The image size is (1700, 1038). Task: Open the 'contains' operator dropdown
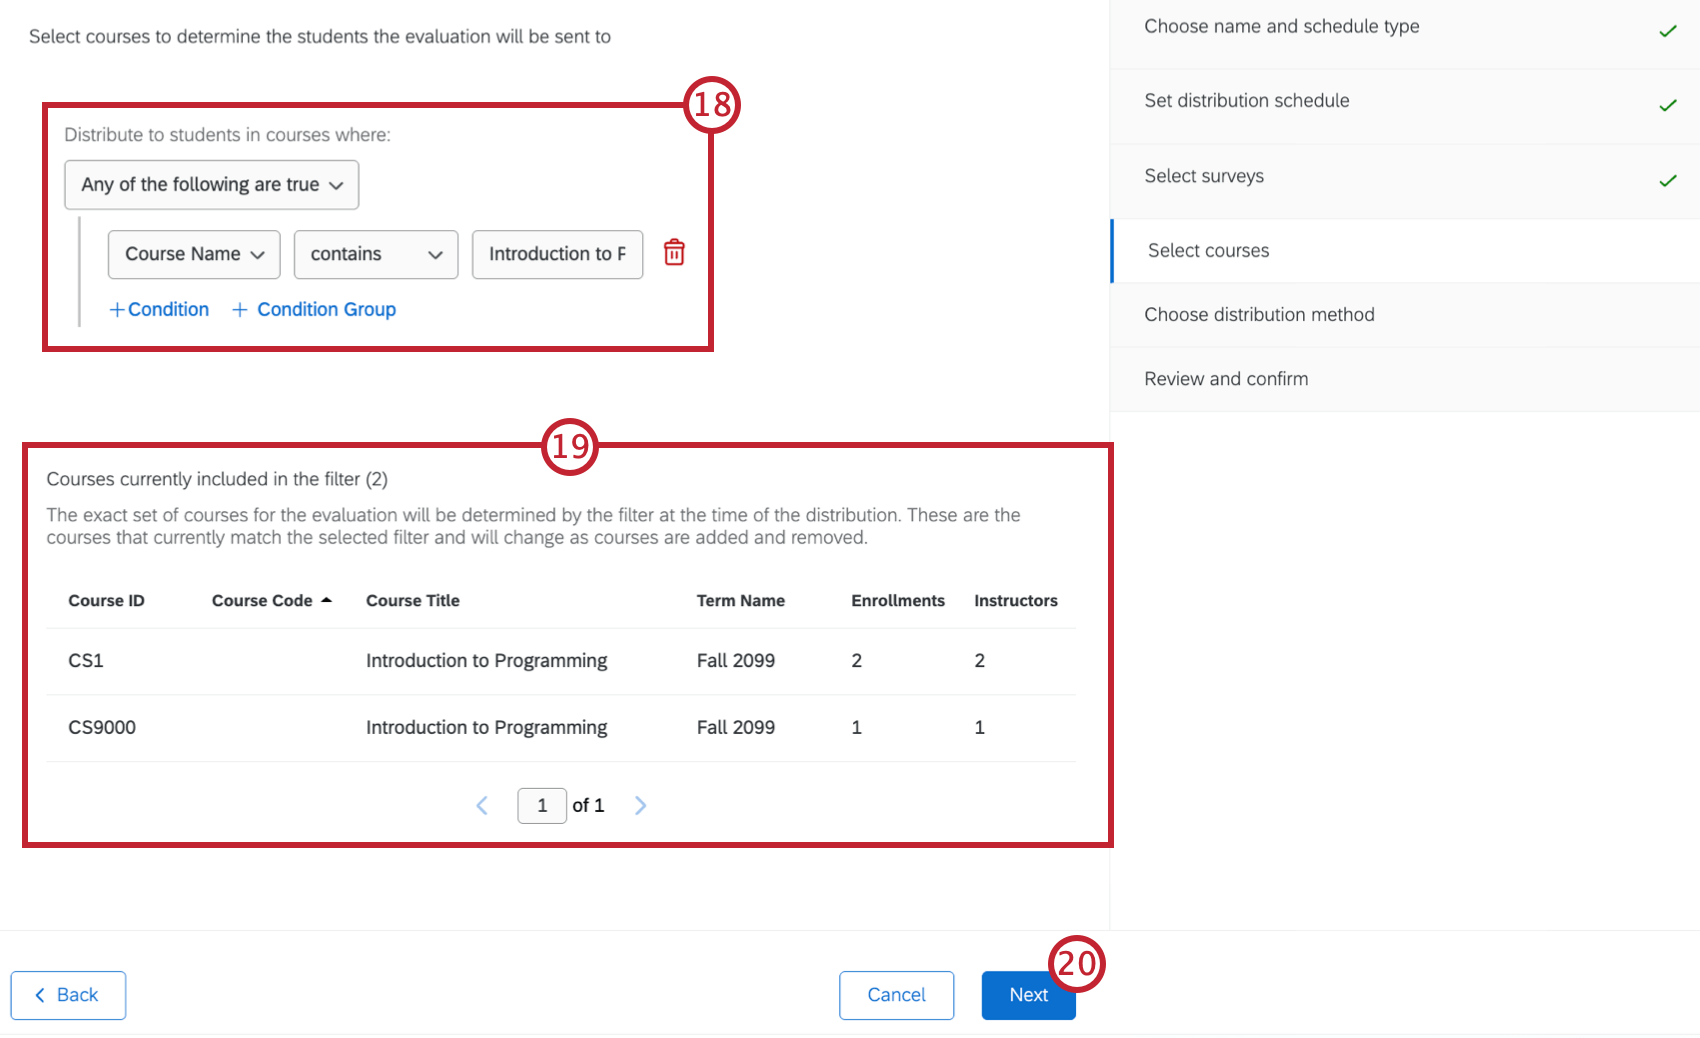point(375,254)
